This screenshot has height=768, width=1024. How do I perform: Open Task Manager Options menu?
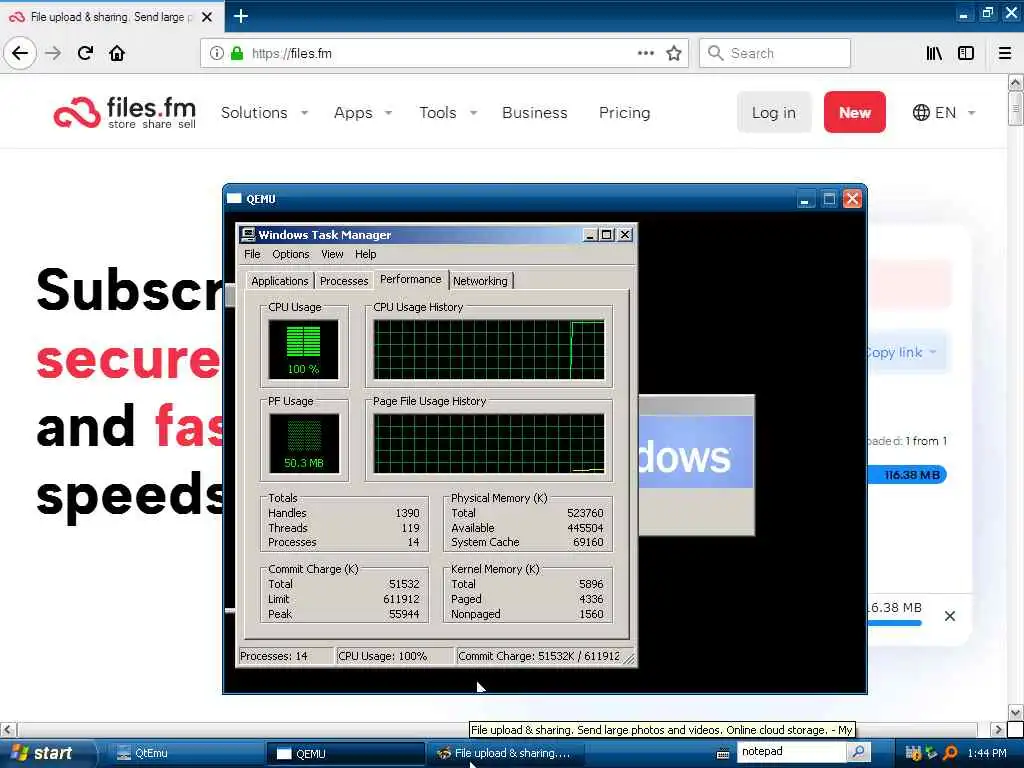[x=291, y=254]
